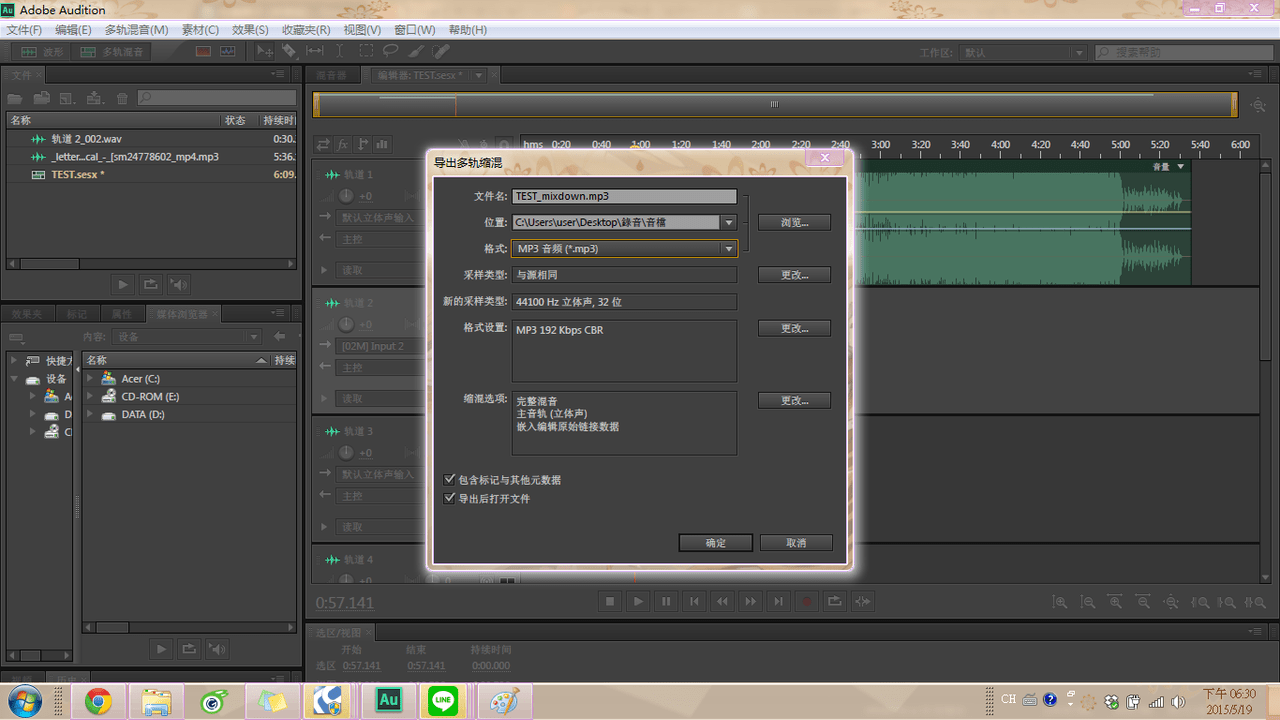Click the 轨道 1 volume knob

(x=346, y=196)
